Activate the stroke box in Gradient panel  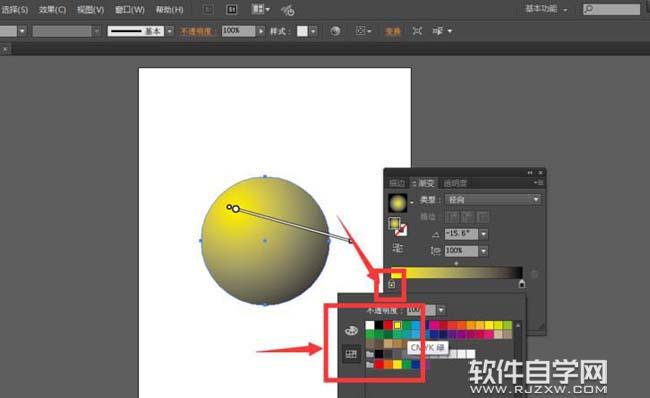coord(401,231)
